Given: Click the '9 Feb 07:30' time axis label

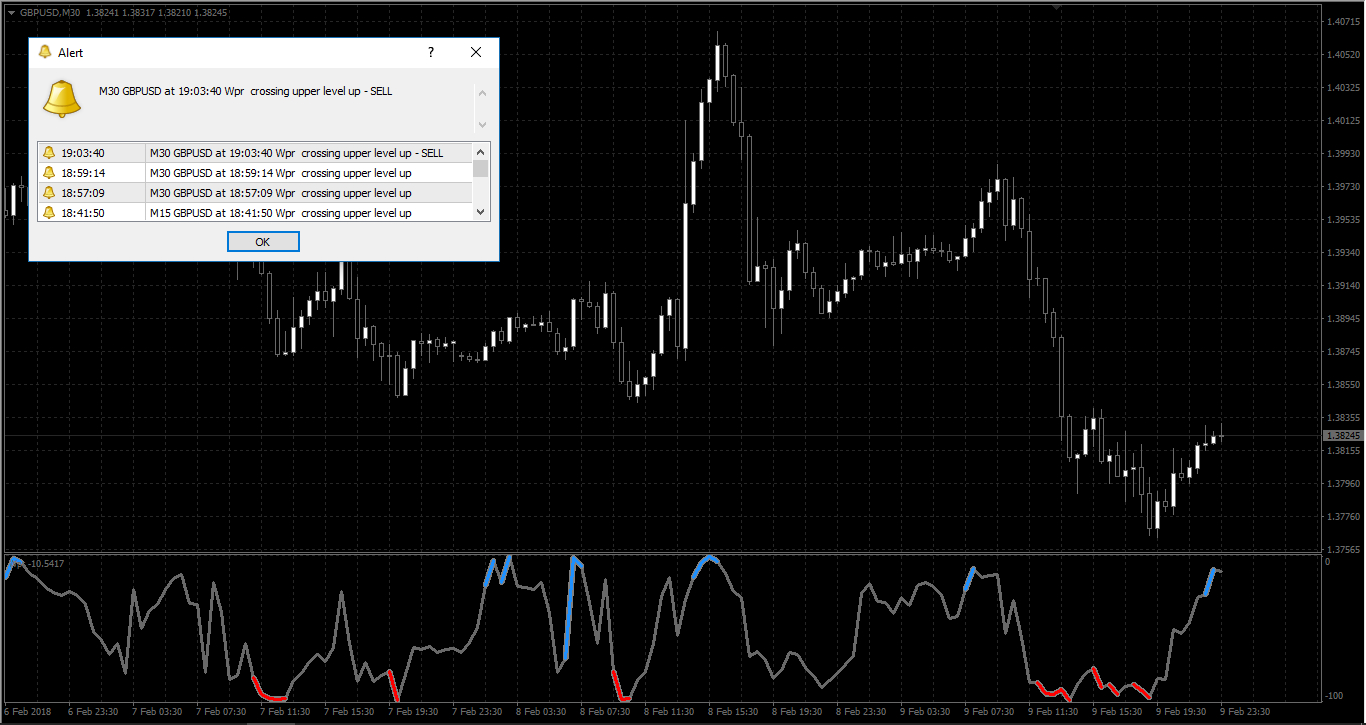Looking at the screenshot, I should [x=990, y=712].
